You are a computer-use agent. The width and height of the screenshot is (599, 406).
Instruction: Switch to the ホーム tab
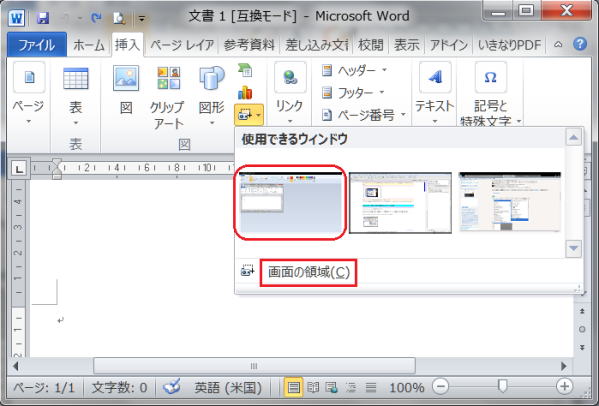pos(89,45)
